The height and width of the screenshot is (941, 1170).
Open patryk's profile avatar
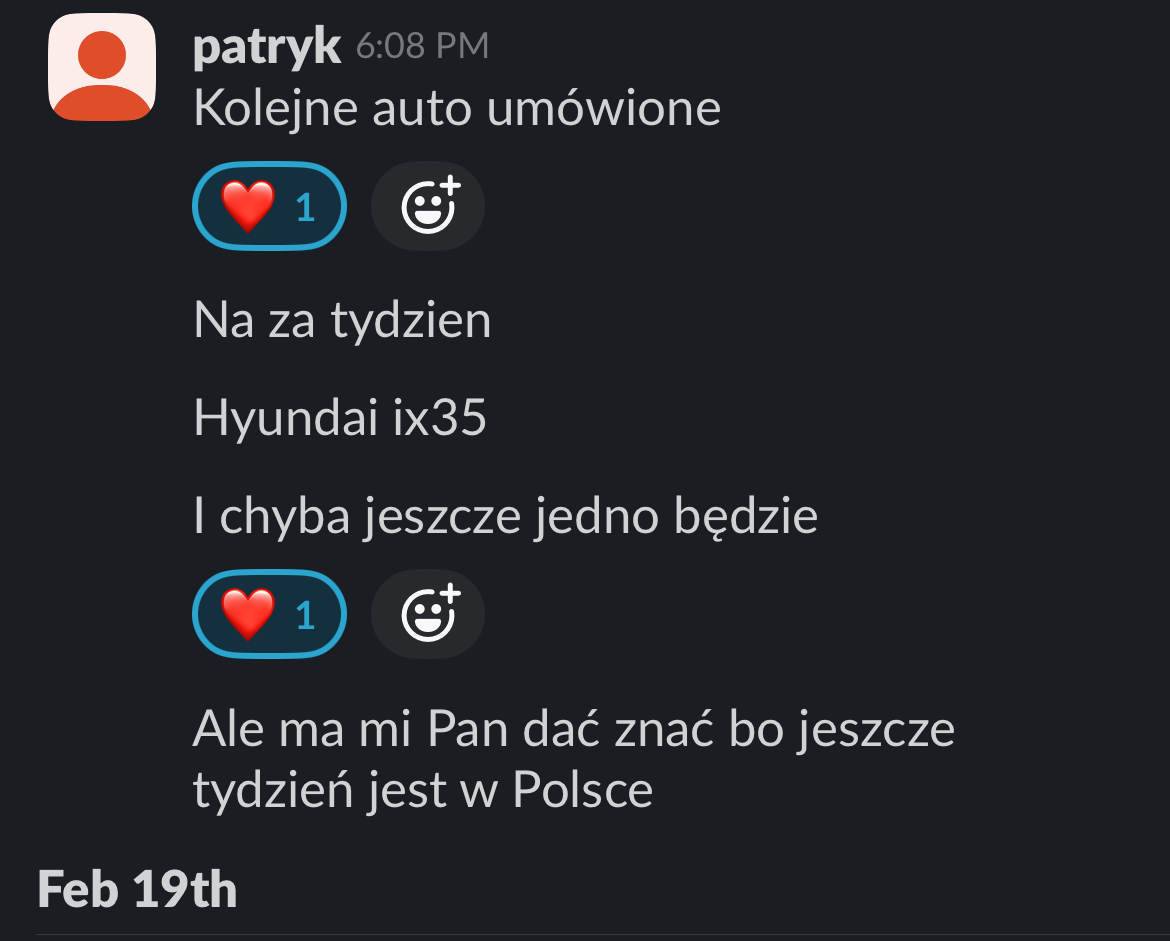tap(102, 67)
